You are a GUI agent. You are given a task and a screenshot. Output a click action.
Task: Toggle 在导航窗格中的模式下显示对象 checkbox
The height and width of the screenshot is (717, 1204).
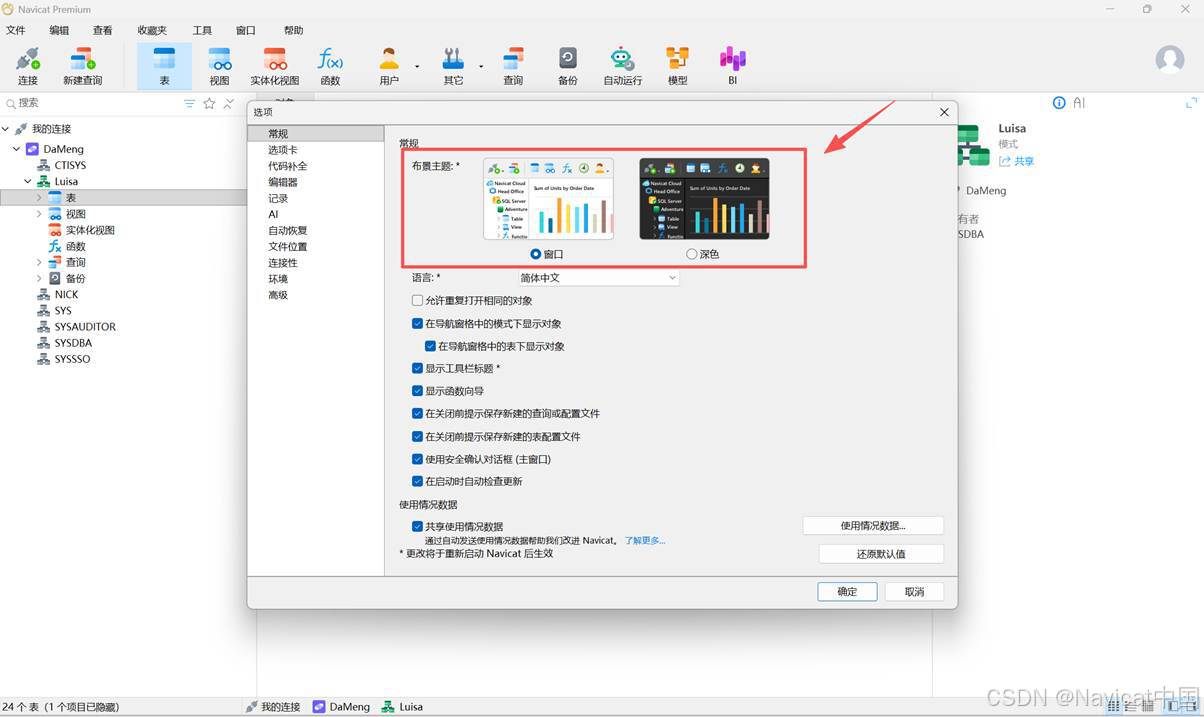point(418,323)
